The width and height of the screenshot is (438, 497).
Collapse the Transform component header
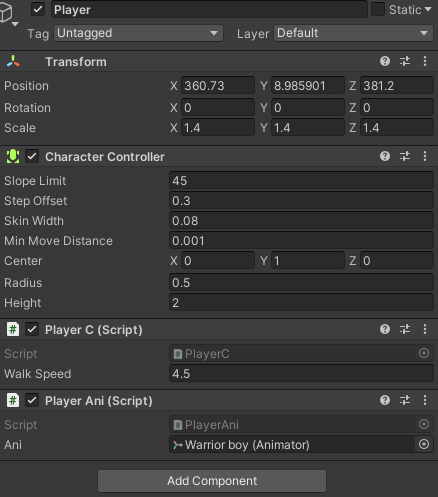tap(76, 62)
